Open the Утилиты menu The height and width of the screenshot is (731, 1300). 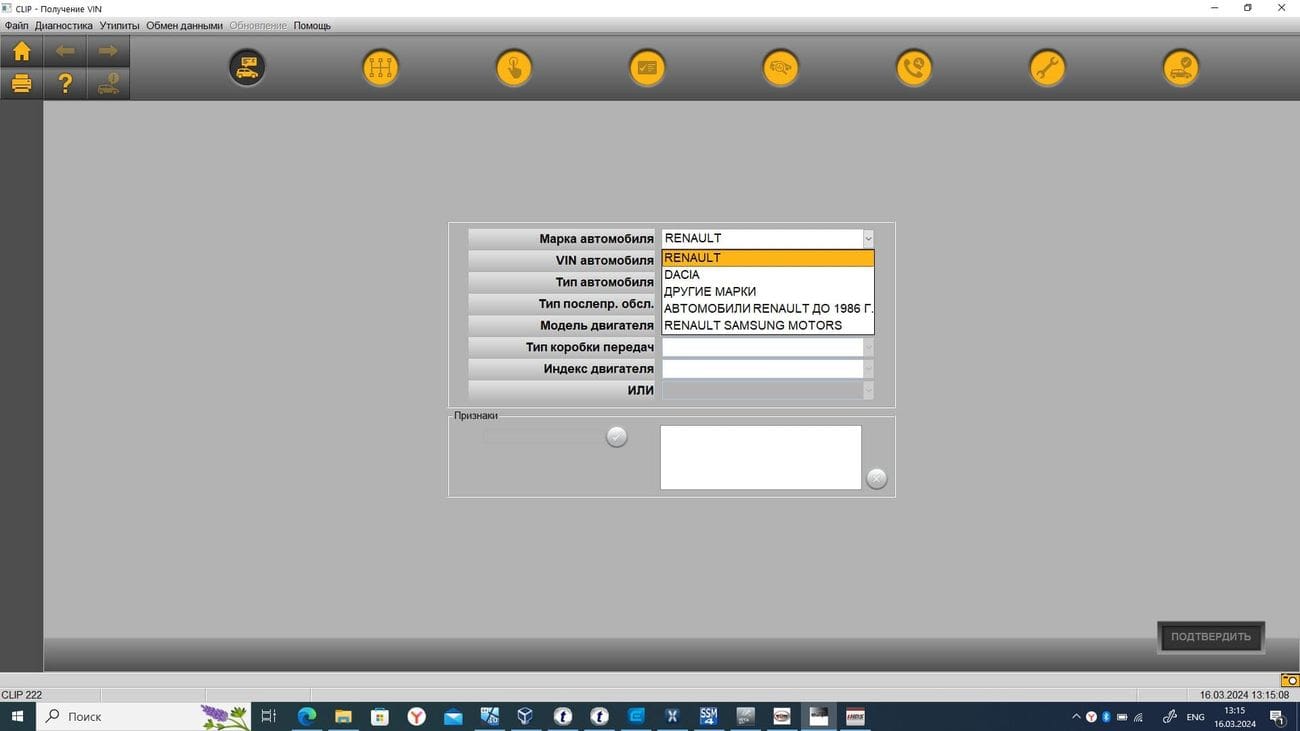click(x=120, y=25)
